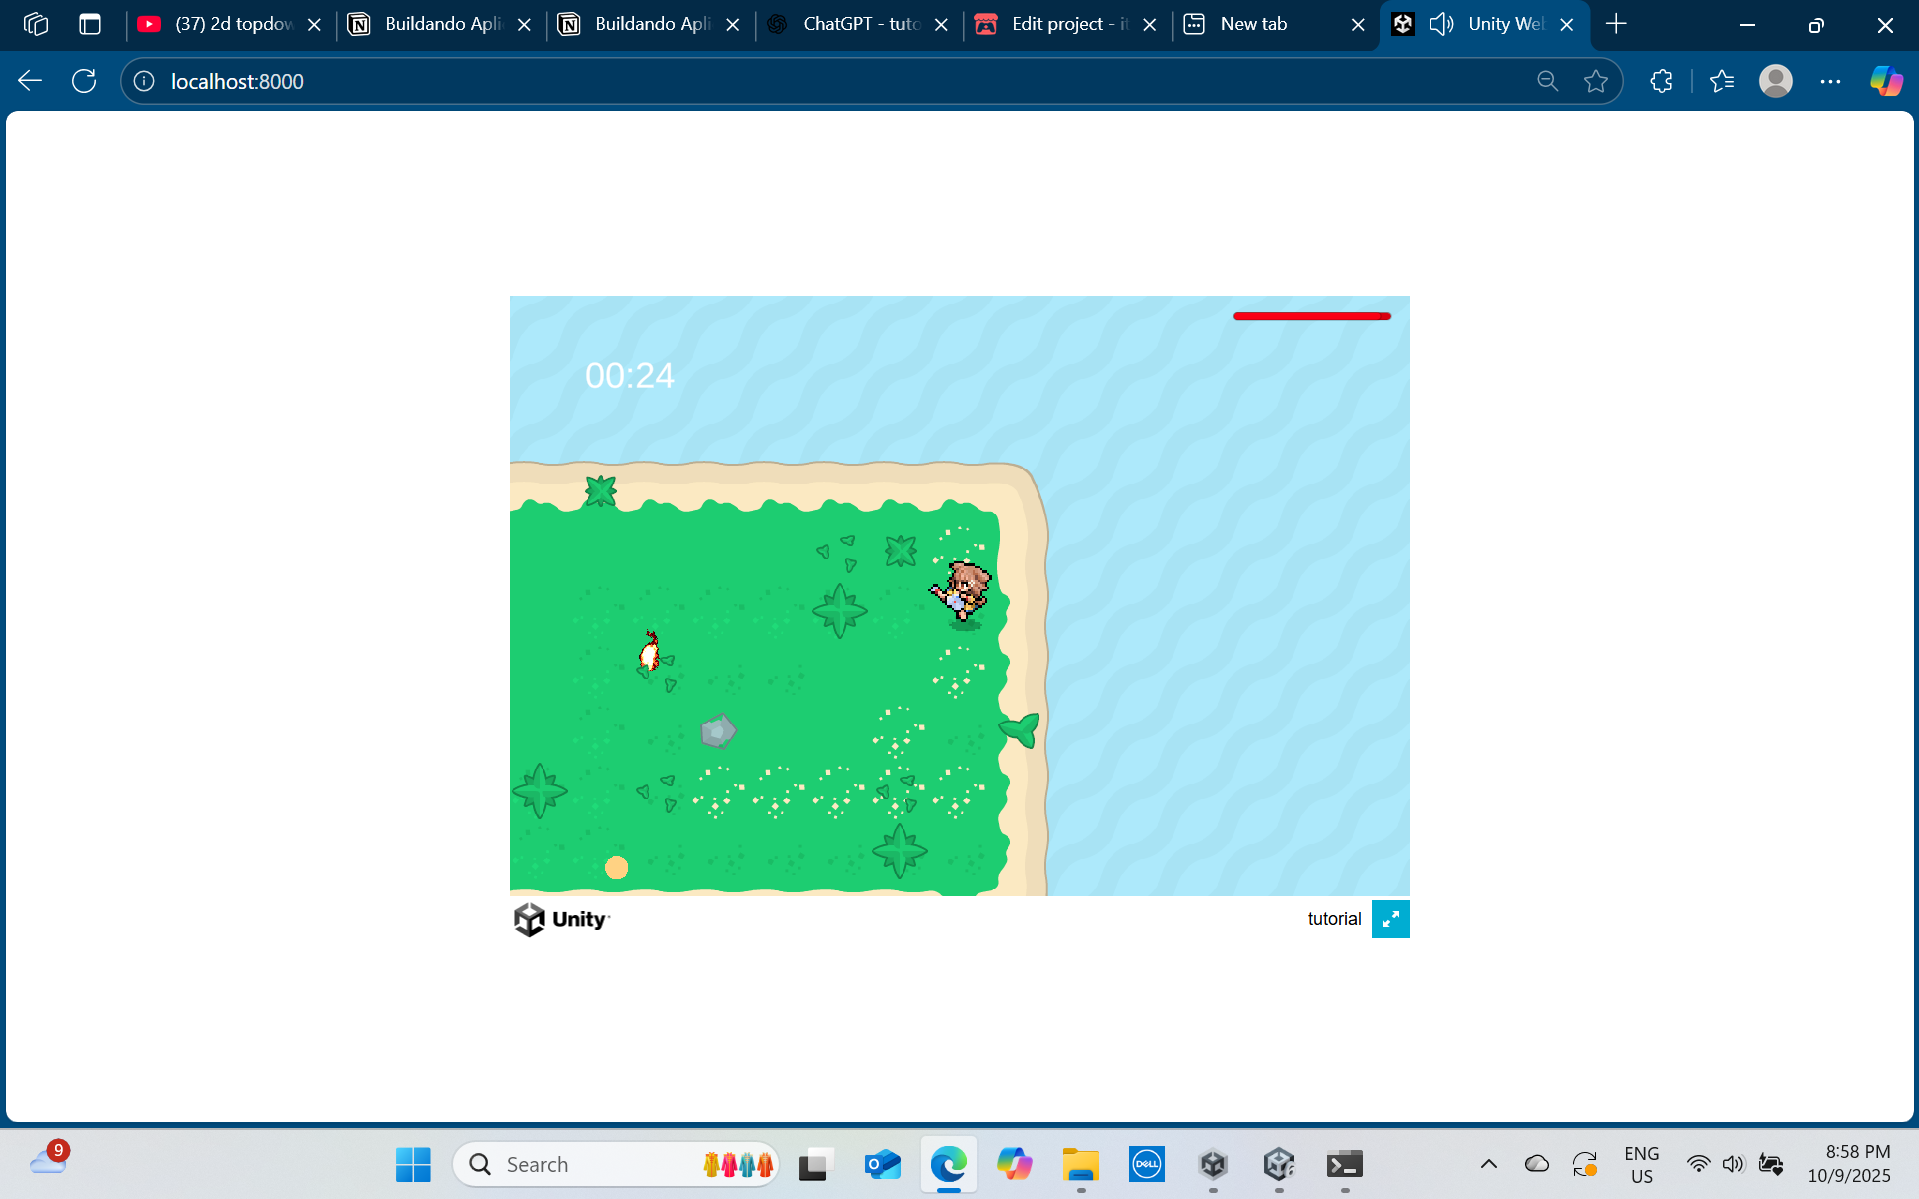Open the workspaces icon in the title bar

click(x=36, y=24)
